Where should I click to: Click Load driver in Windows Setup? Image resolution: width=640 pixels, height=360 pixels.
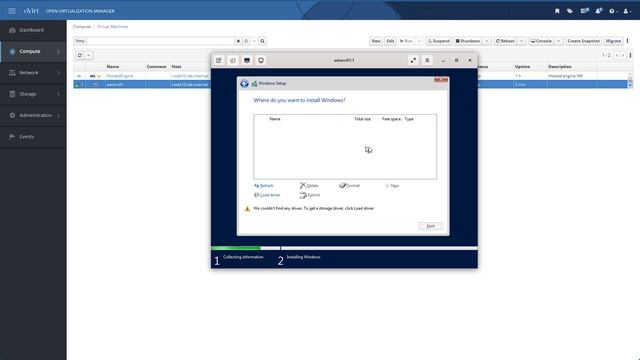pos(267,195)
